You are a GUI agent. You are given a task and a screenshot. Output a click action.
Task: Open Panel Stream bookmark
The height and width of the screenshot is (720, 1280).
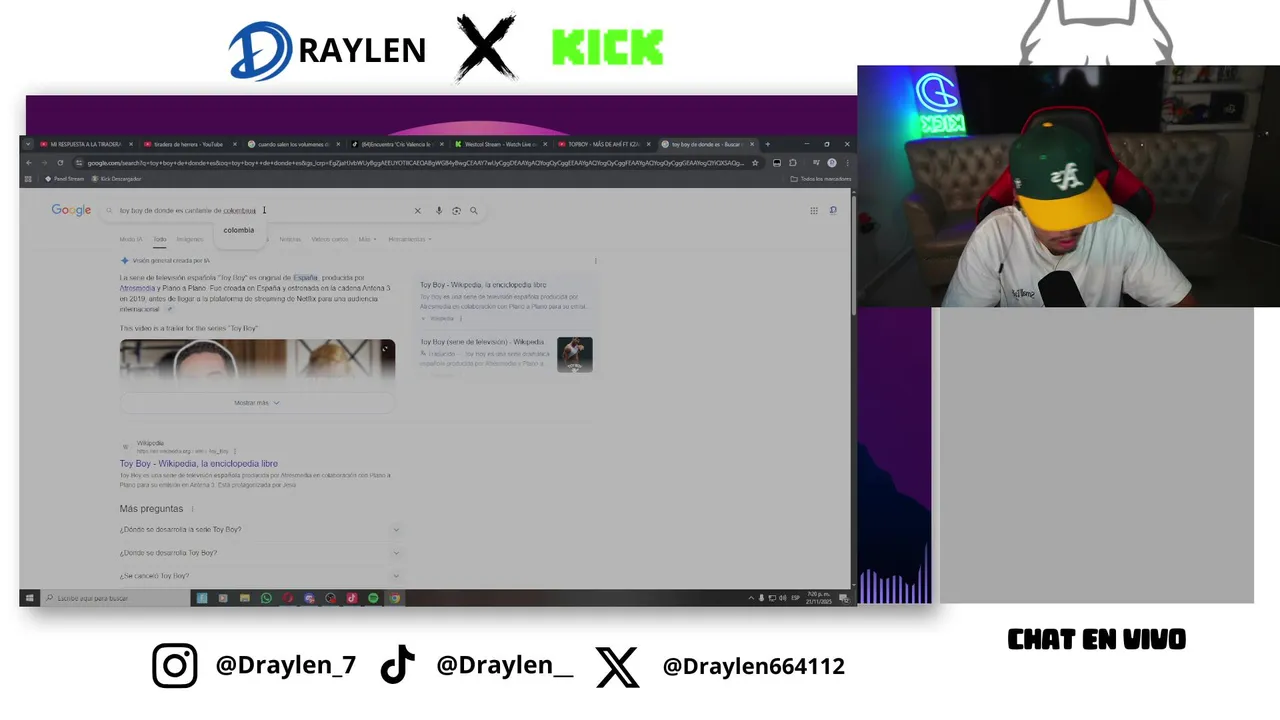click(64, 179)
